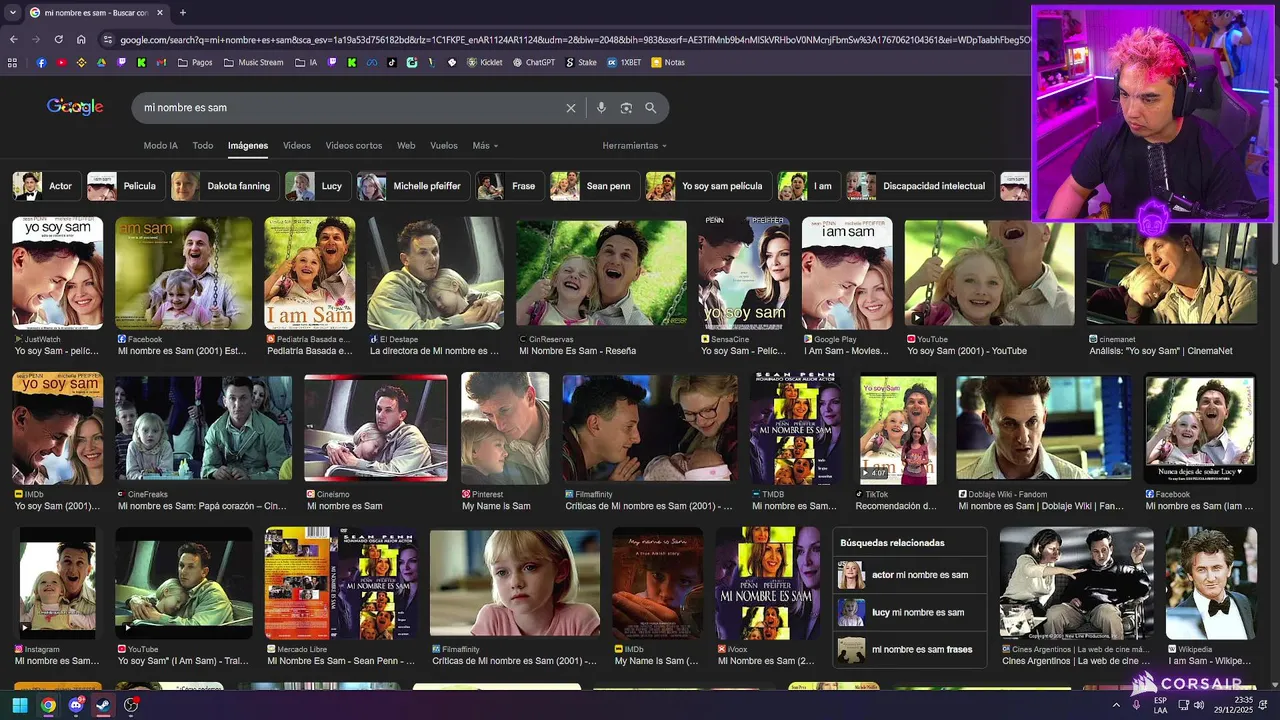Open the Doblaje Wiki Fandom image result

tap(1044, 428)
